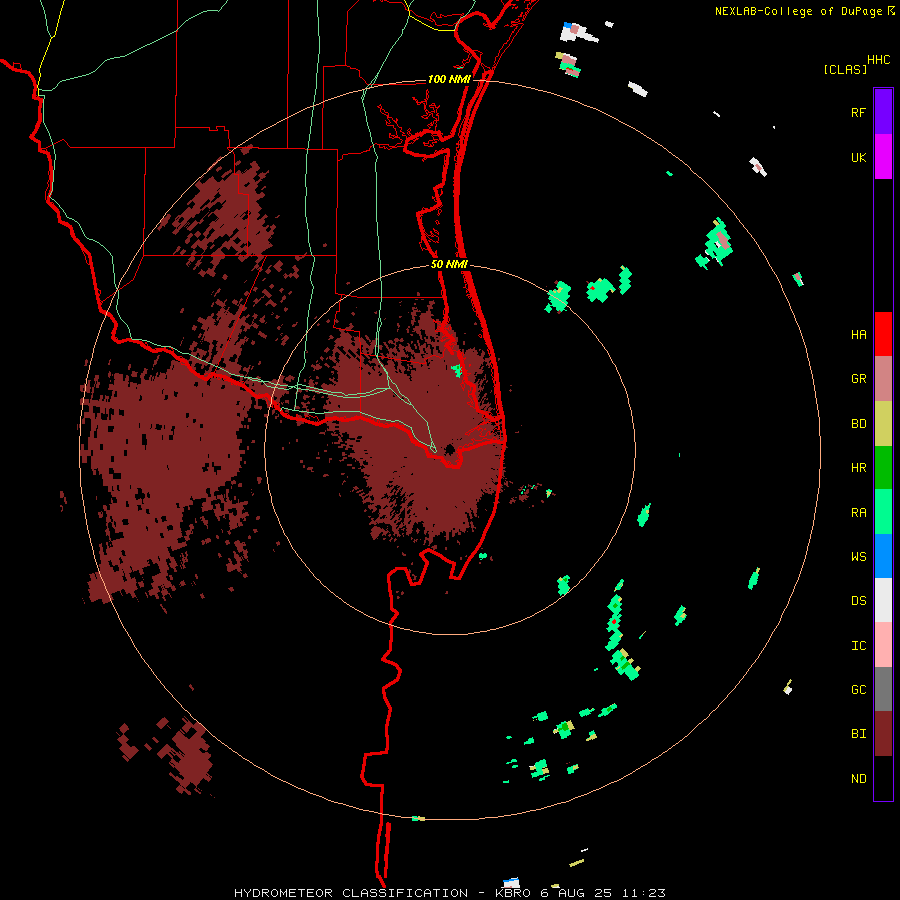Click the GR pinkish legend swatch
900x900 pixels.
click(883, 379)
